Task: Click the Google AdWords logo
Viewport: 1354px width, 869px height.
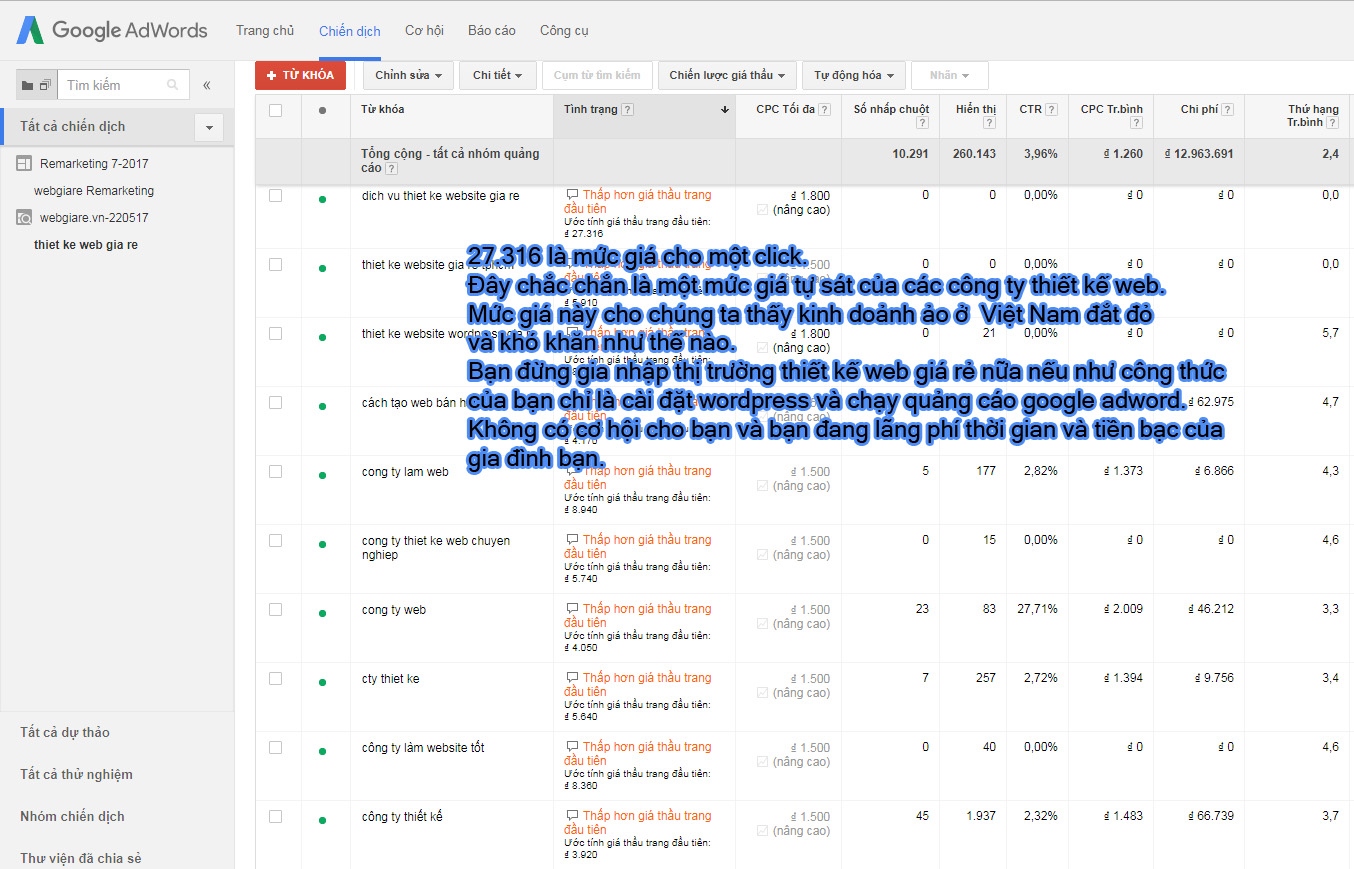Action: click(x=112, y=30)
